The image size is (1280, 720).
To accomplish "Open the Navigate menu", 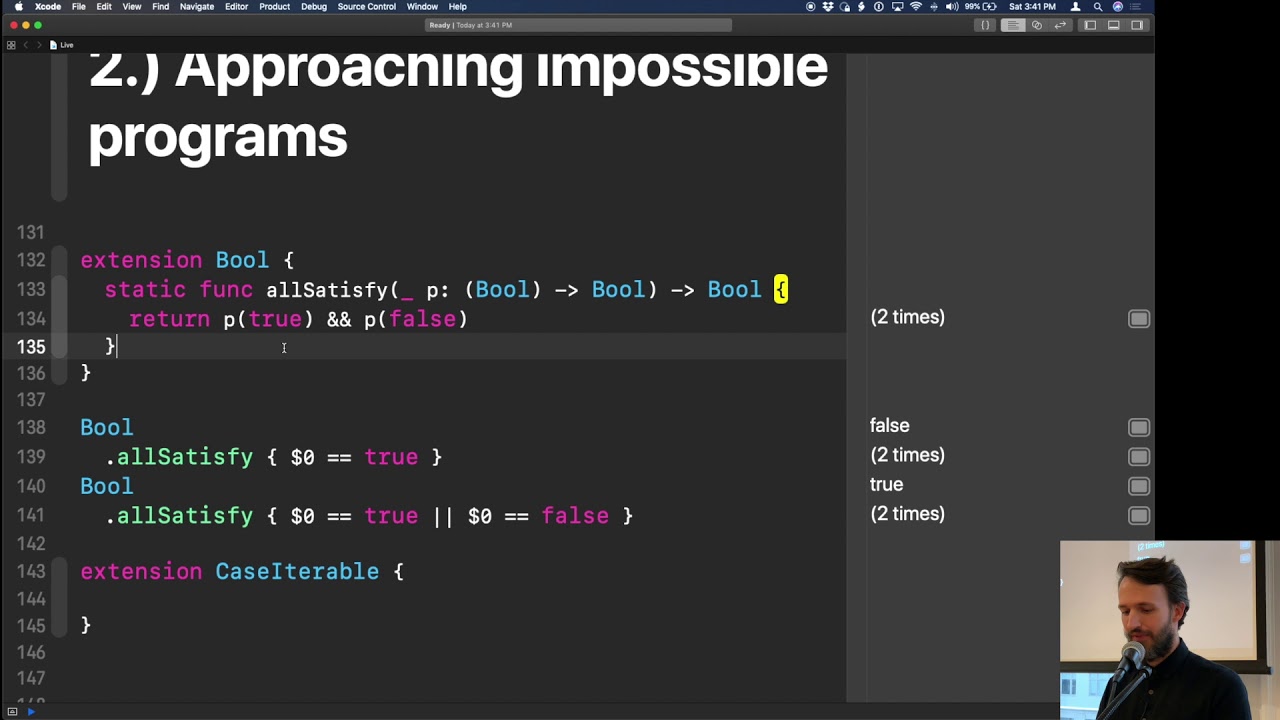I will (197, 6).
